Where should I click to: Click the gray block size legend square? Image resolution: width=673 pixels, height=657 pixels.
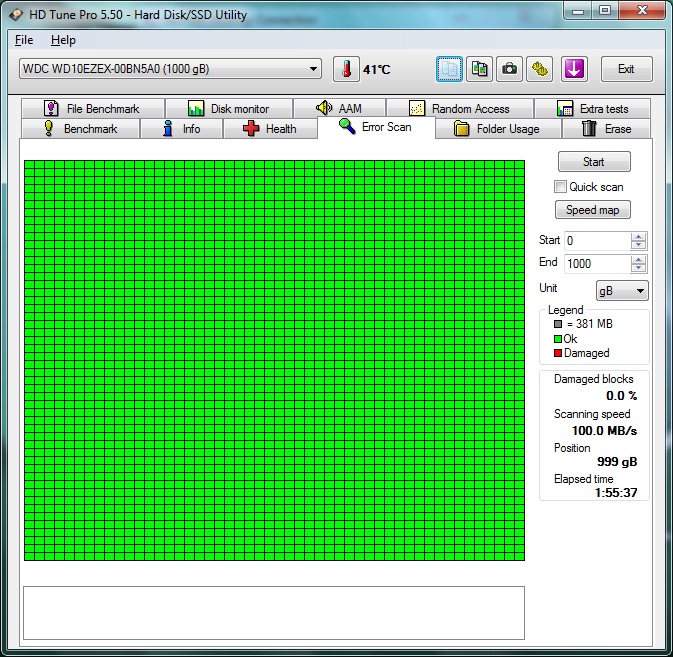click(558, 324)
